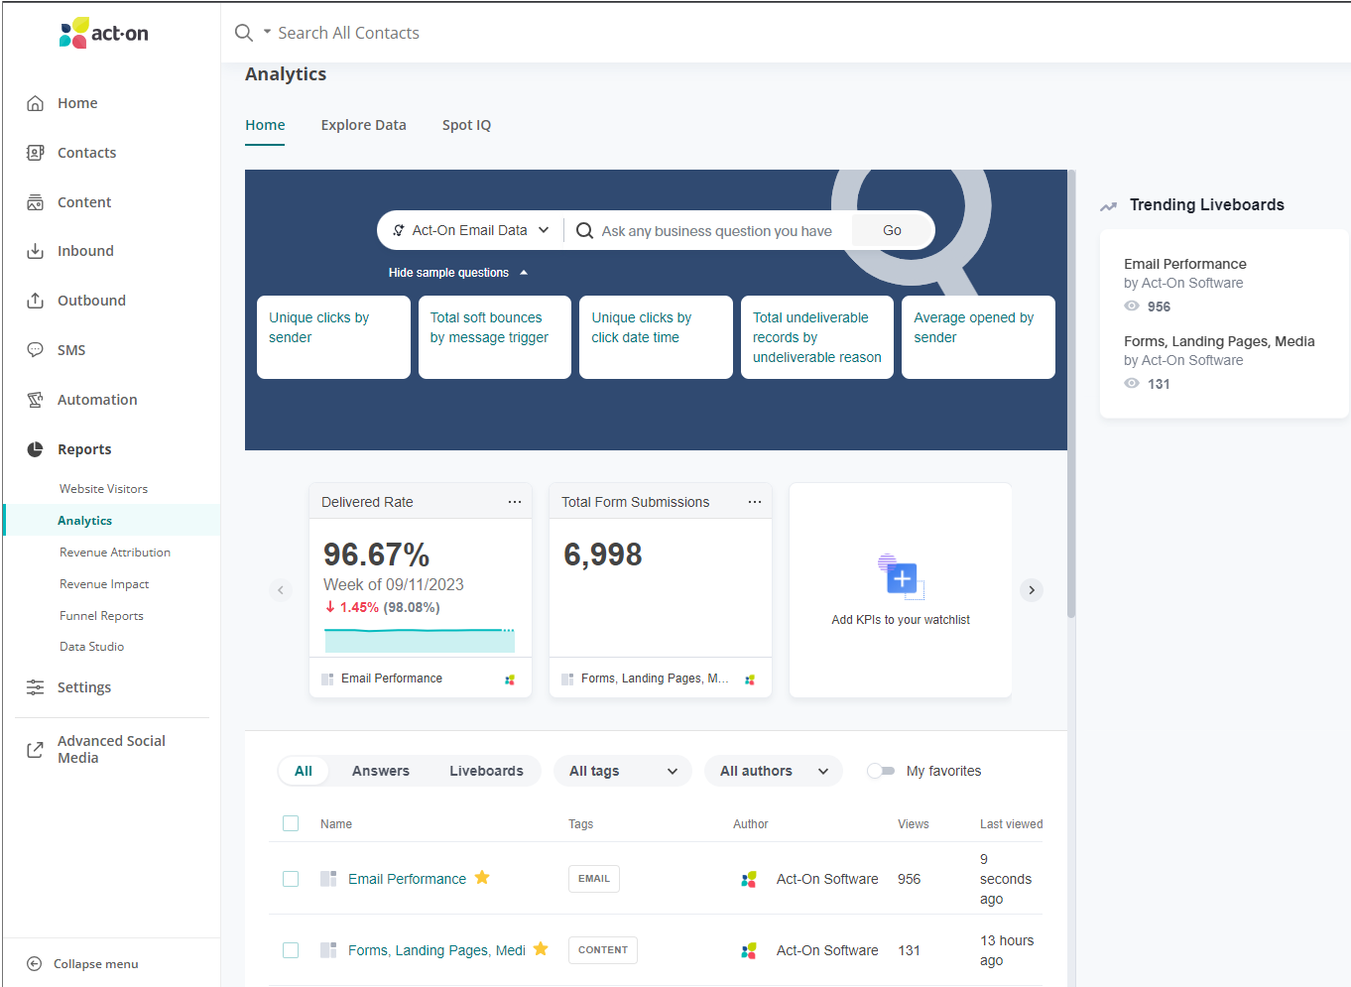The image size is (1351, 987).
Task: Open Revenue Attribution under Reports
Action: click(x=115, y=552)
